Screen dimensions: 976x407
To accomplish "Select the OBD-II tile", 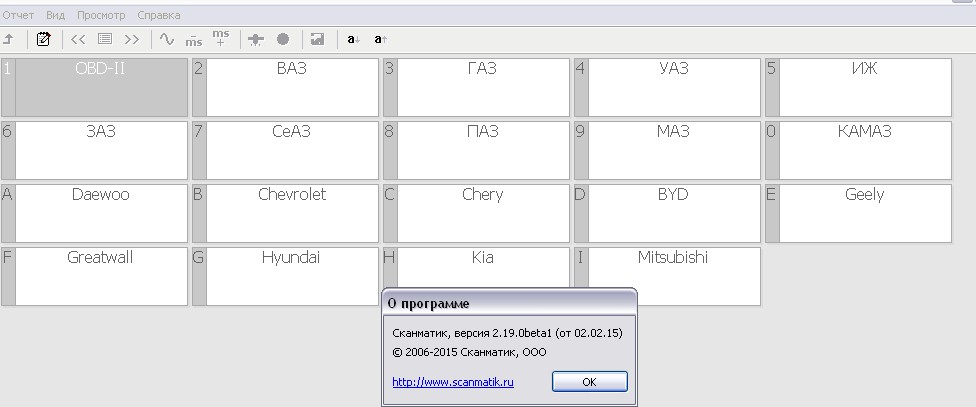I will pos(95,87).
